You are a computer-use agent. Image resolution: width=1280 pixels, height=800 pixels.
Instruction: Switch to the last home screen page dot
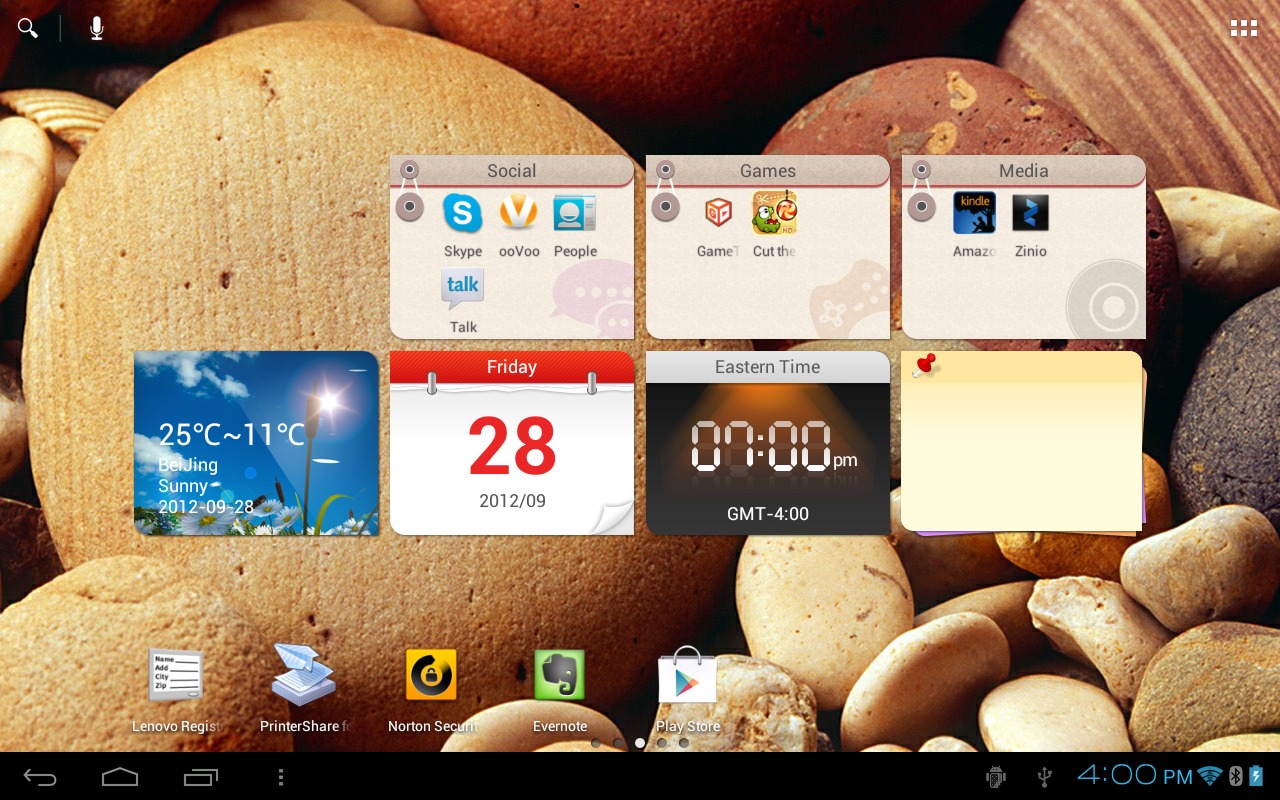(x=684, y=743)
